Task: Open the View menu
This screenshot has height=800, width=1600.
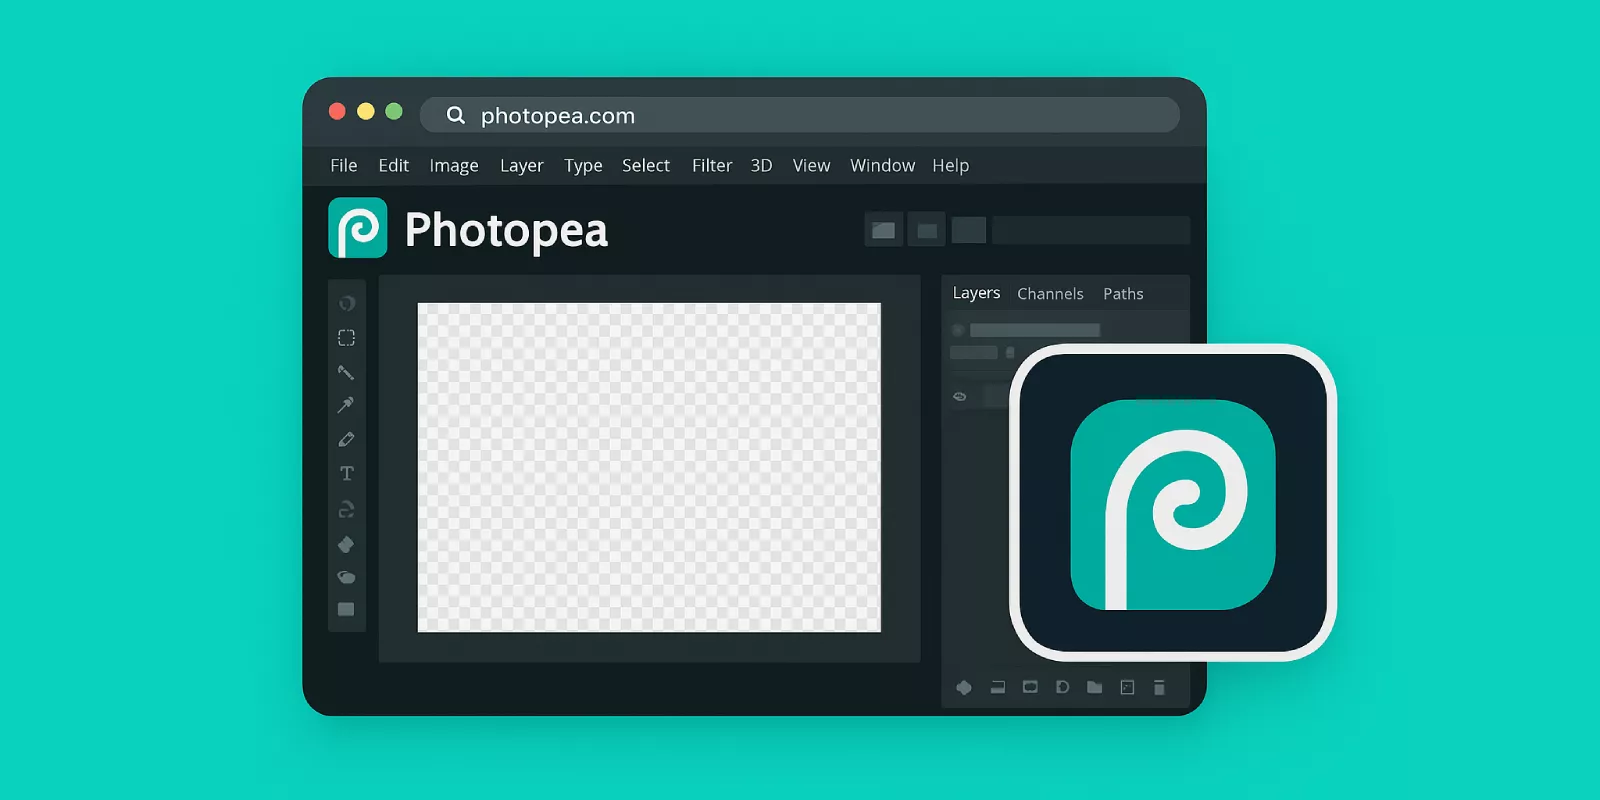Action: pyautogui.click(x=812, y=165)
